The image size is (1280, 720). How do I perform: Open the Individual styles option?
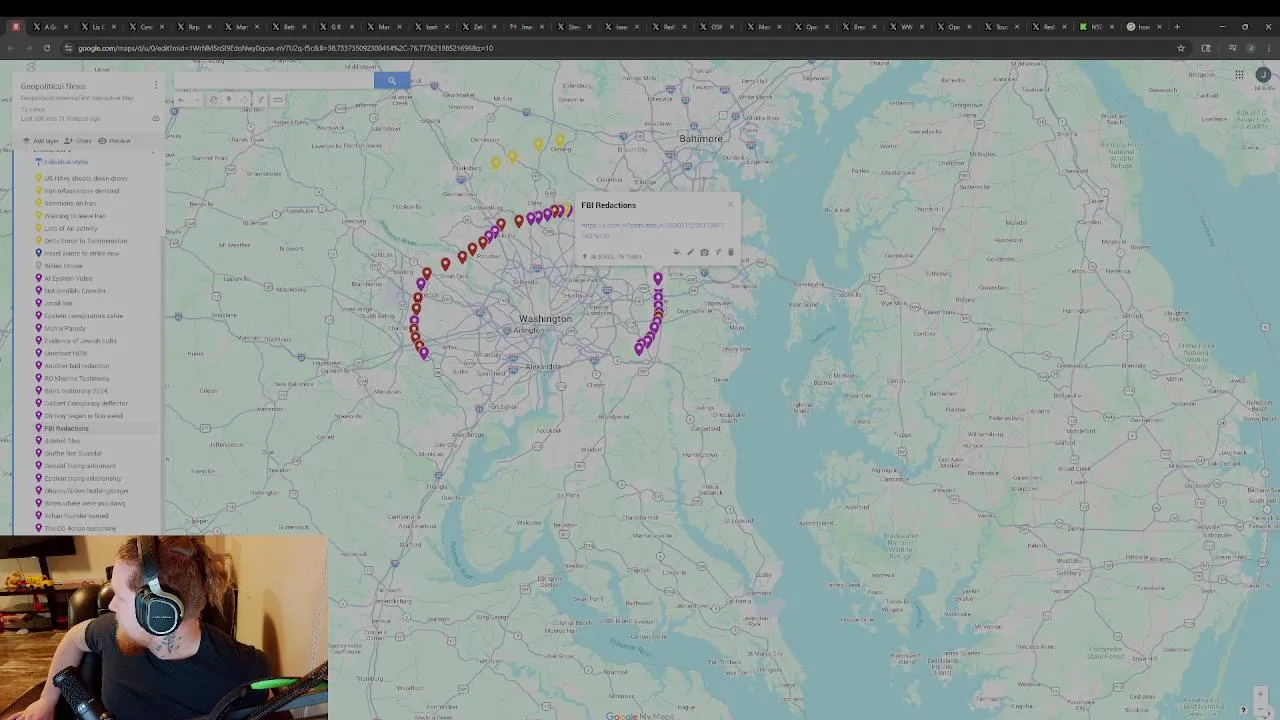tap(61, 161)
